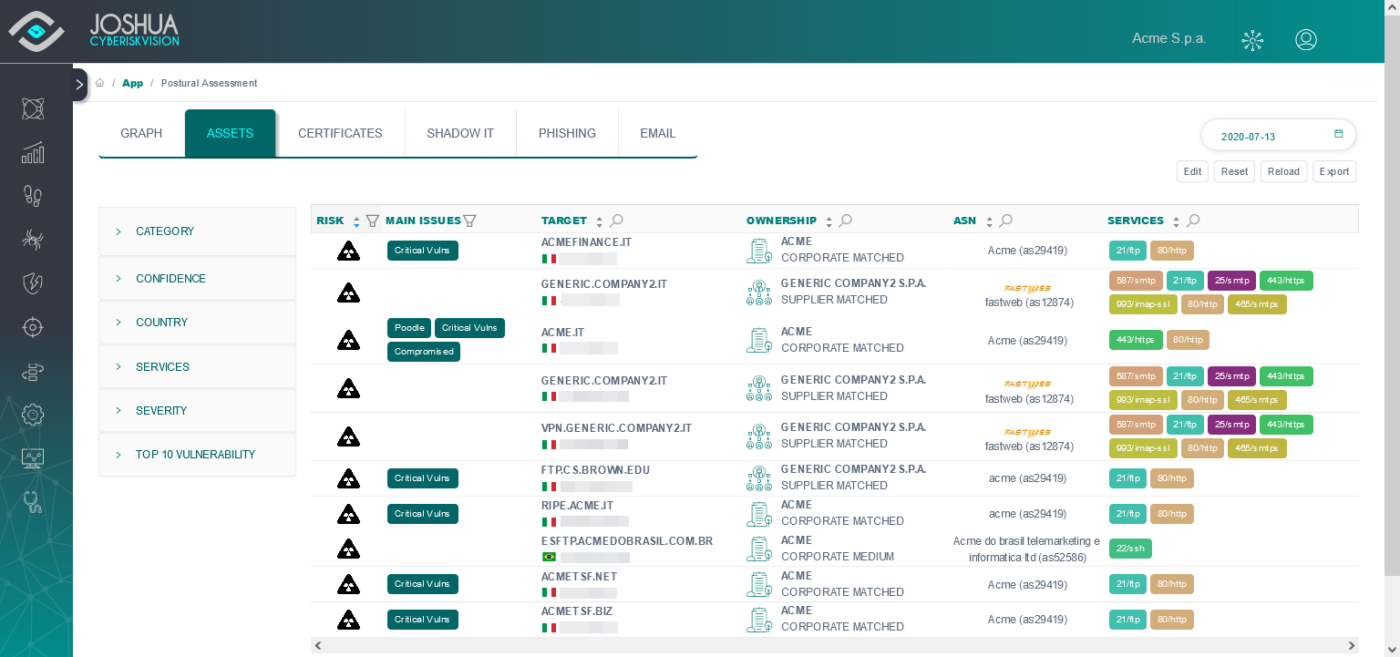The height and width of the screenshot is (657, 1400).
Task: Click the Joshua CyberiskVision logo
Action: (x=94, y=31)
